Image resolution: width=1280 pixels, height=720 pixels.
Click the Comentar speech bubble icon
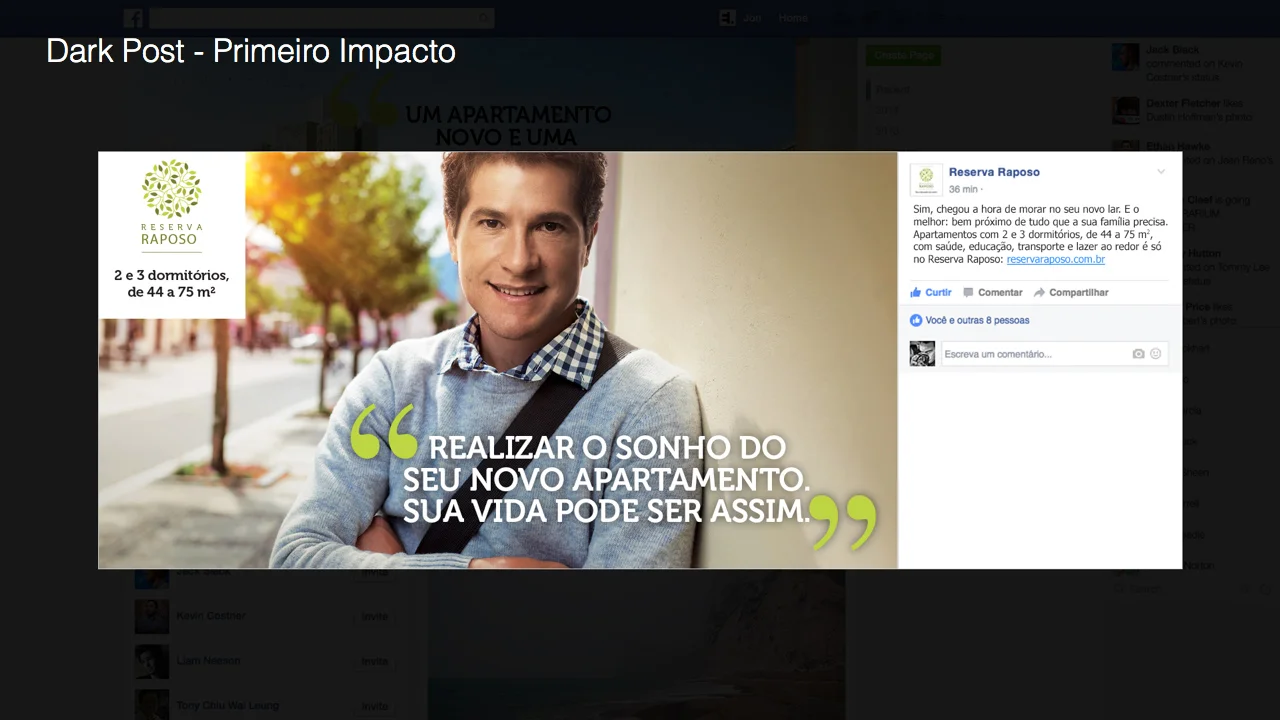968,292
